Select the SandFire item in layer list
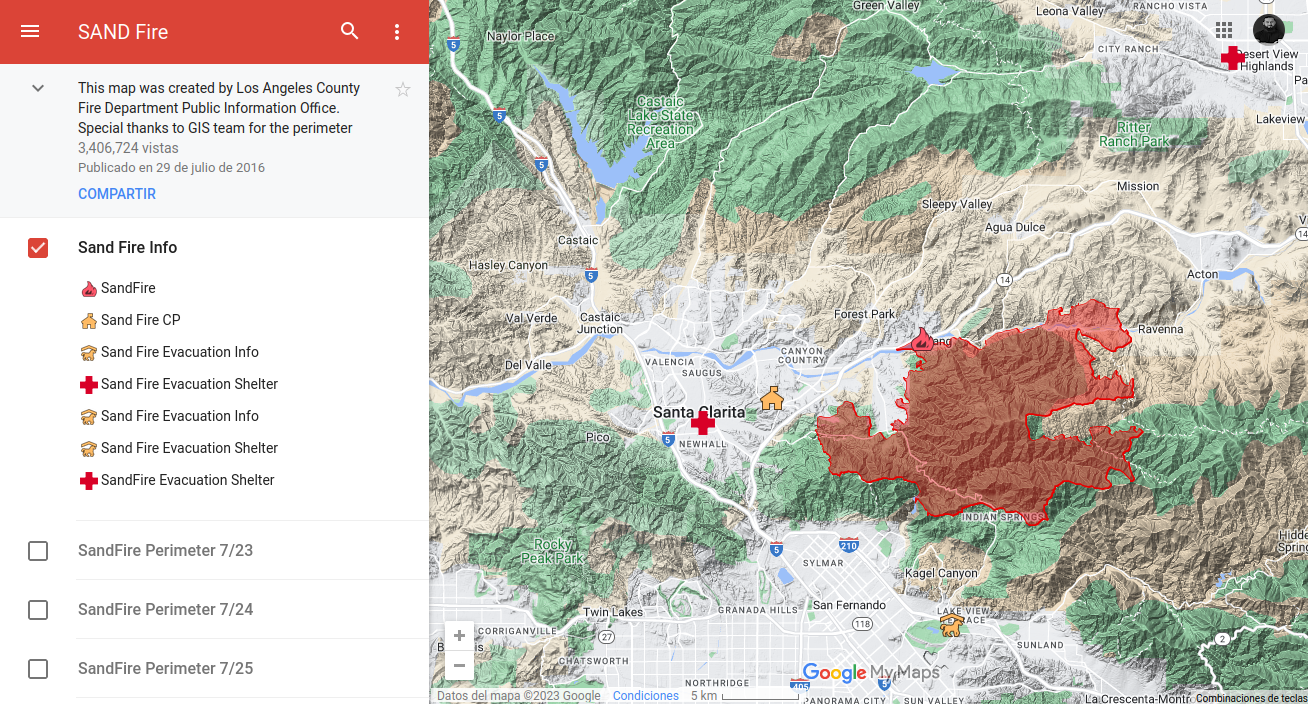 [x=128, y=288]
